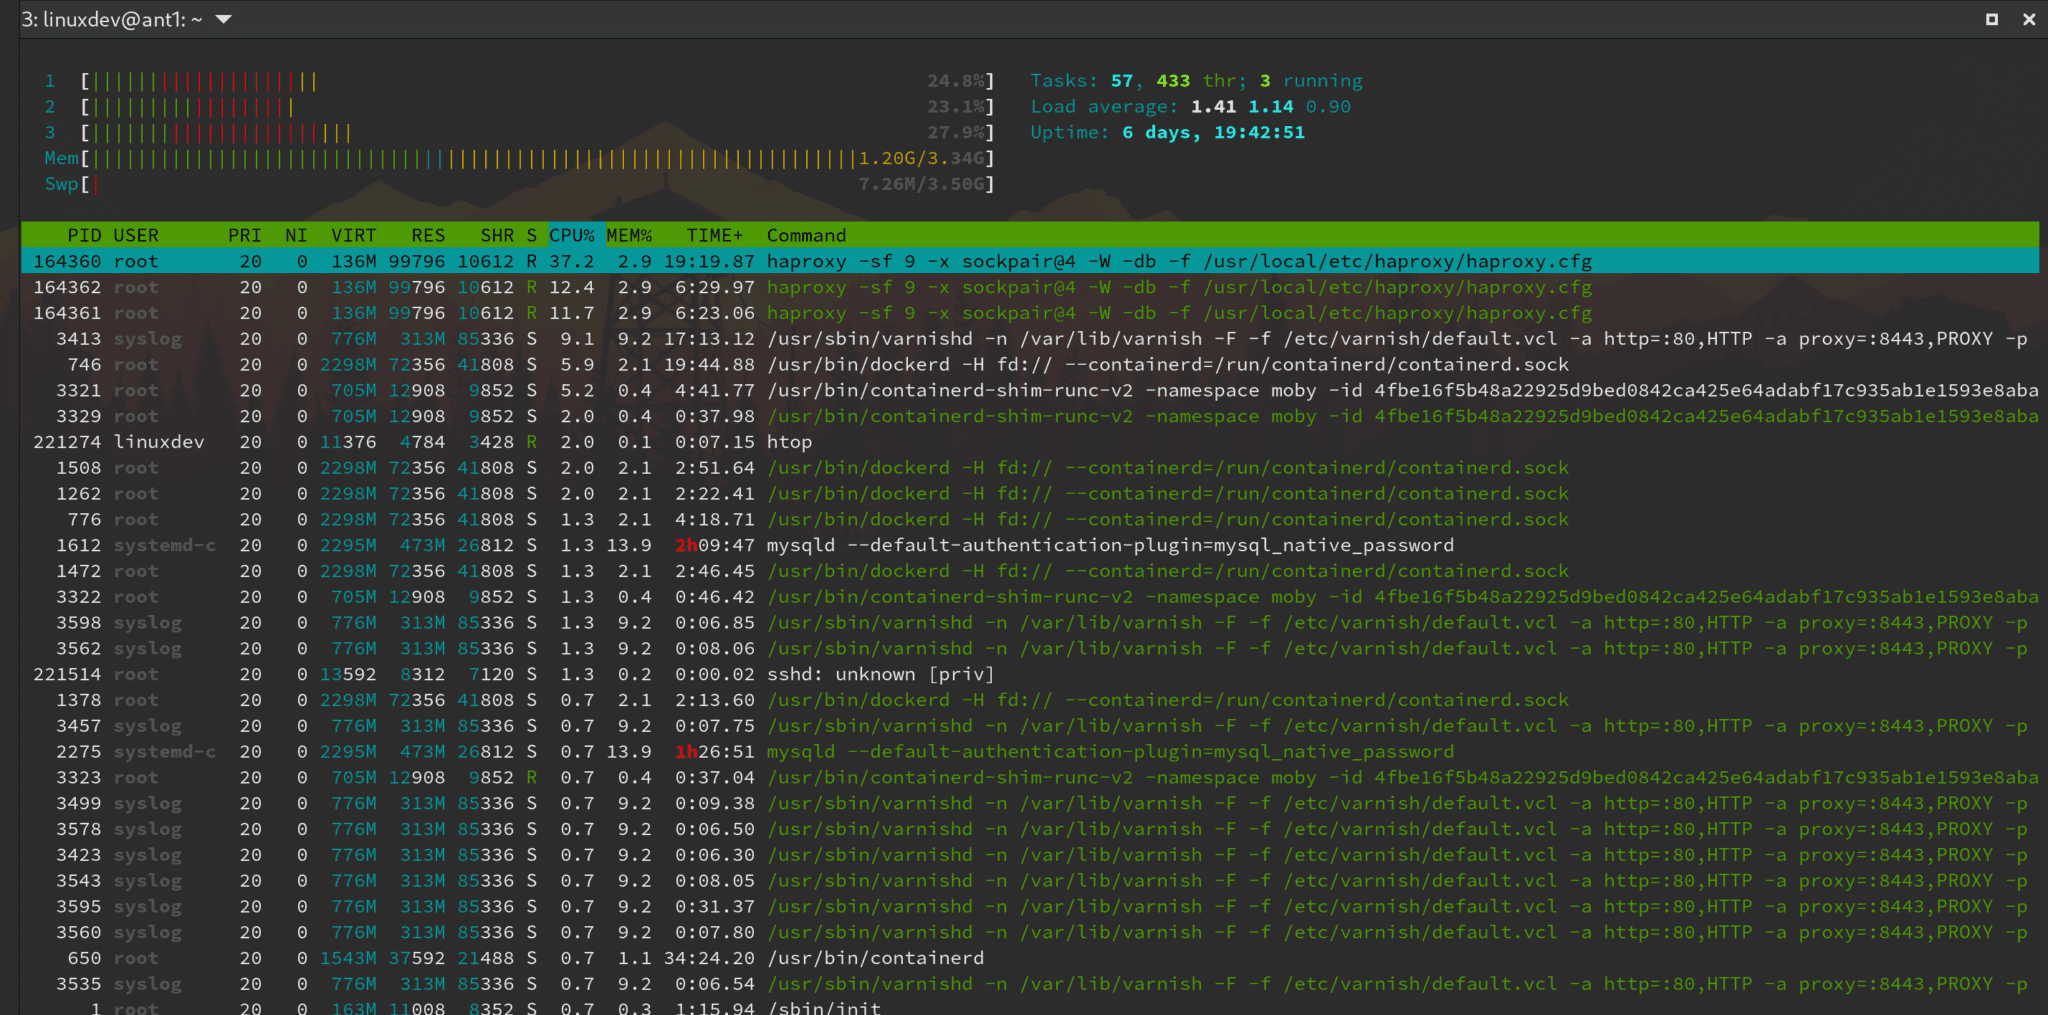This screenshot has width=2048, height=1015.
Task: Sort processes by the CPU% column header
Action: coord(572,235)
